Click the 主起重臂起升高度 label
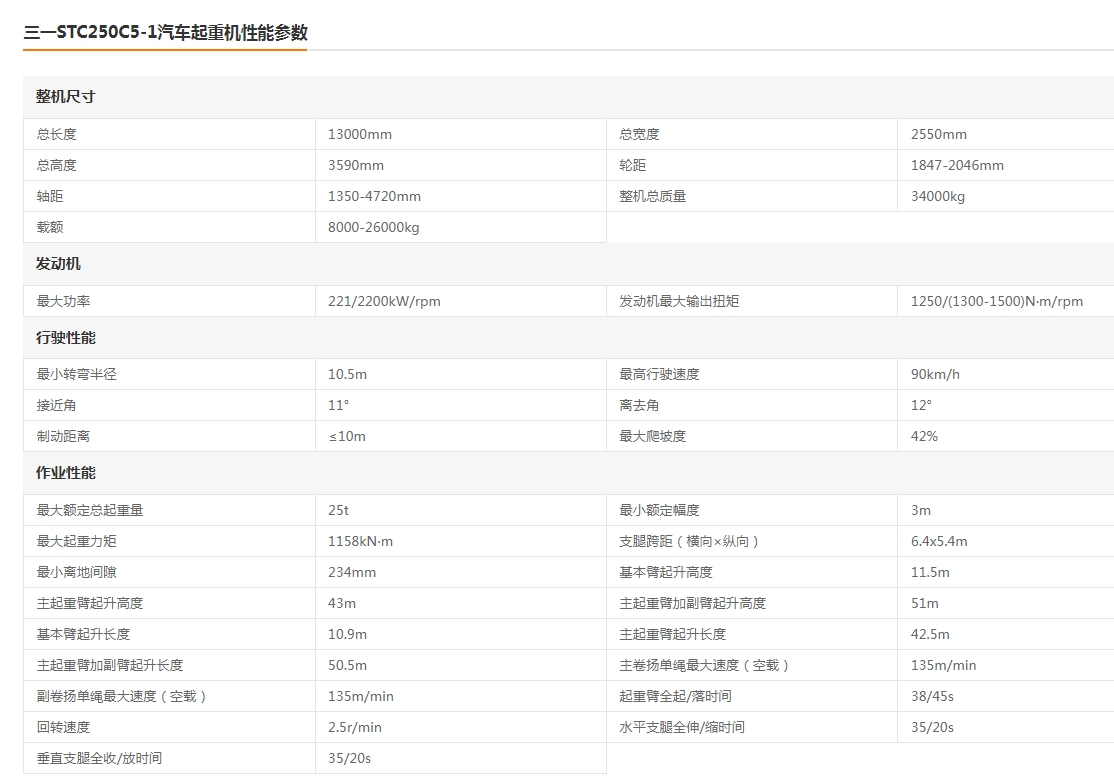The image size is (1114, 780). pos(90,603)
